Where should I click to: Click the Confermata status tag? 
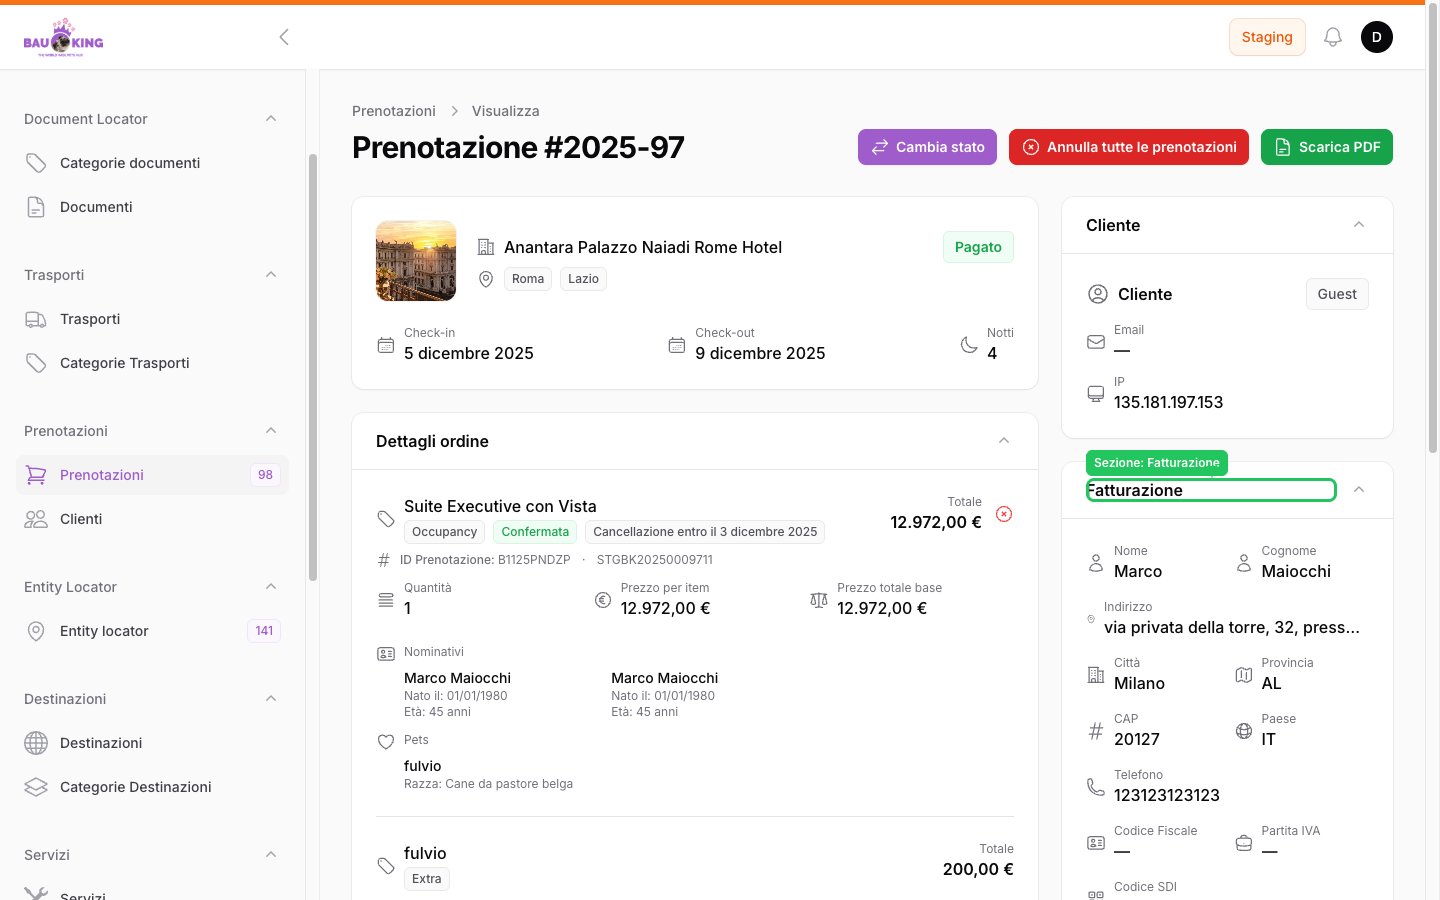click(535, 532)
